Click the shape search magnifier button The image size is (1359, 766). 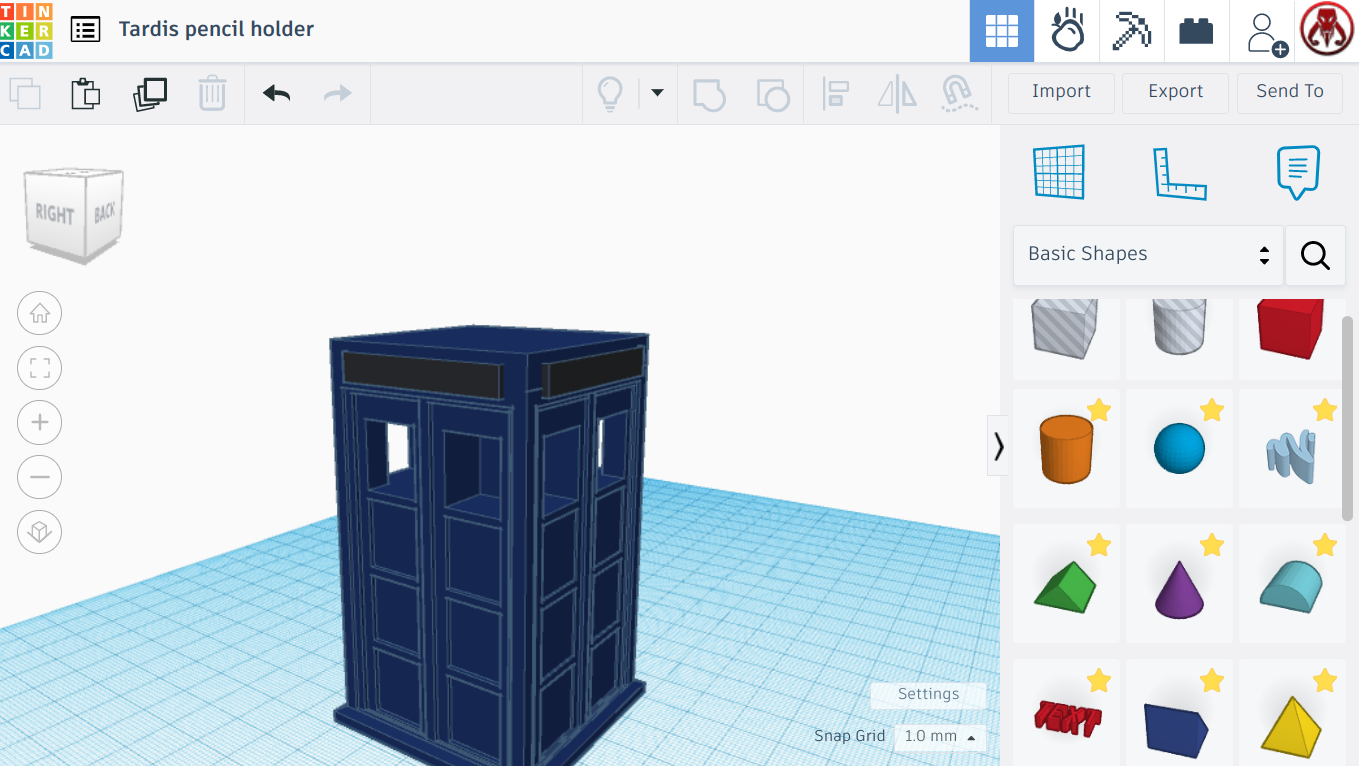1315,256
